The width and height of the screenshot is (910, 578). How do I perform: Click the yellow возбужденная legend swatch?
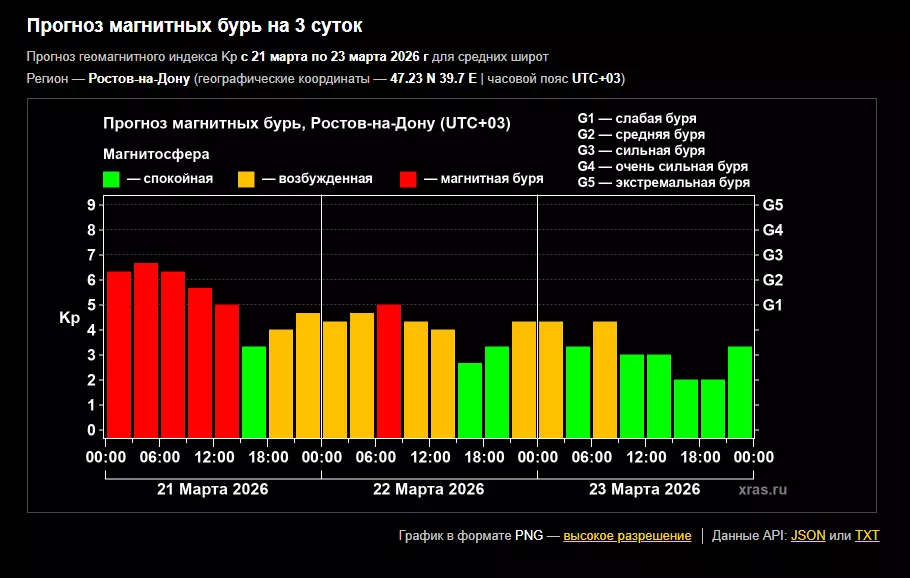pos(246,179)
